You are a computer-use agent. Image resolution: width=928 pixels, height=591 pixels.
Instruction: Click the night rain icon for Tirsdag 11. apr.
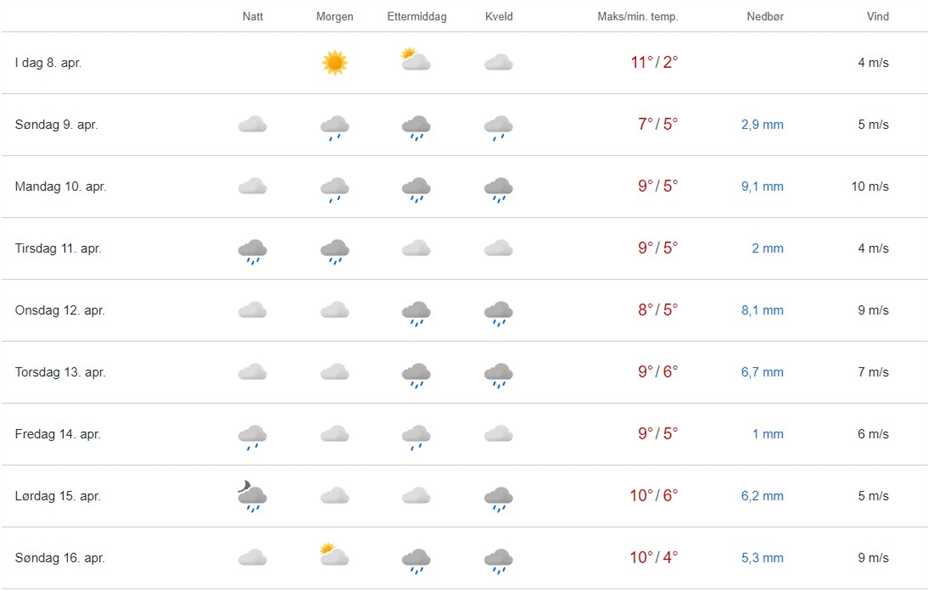pos(252,250)
